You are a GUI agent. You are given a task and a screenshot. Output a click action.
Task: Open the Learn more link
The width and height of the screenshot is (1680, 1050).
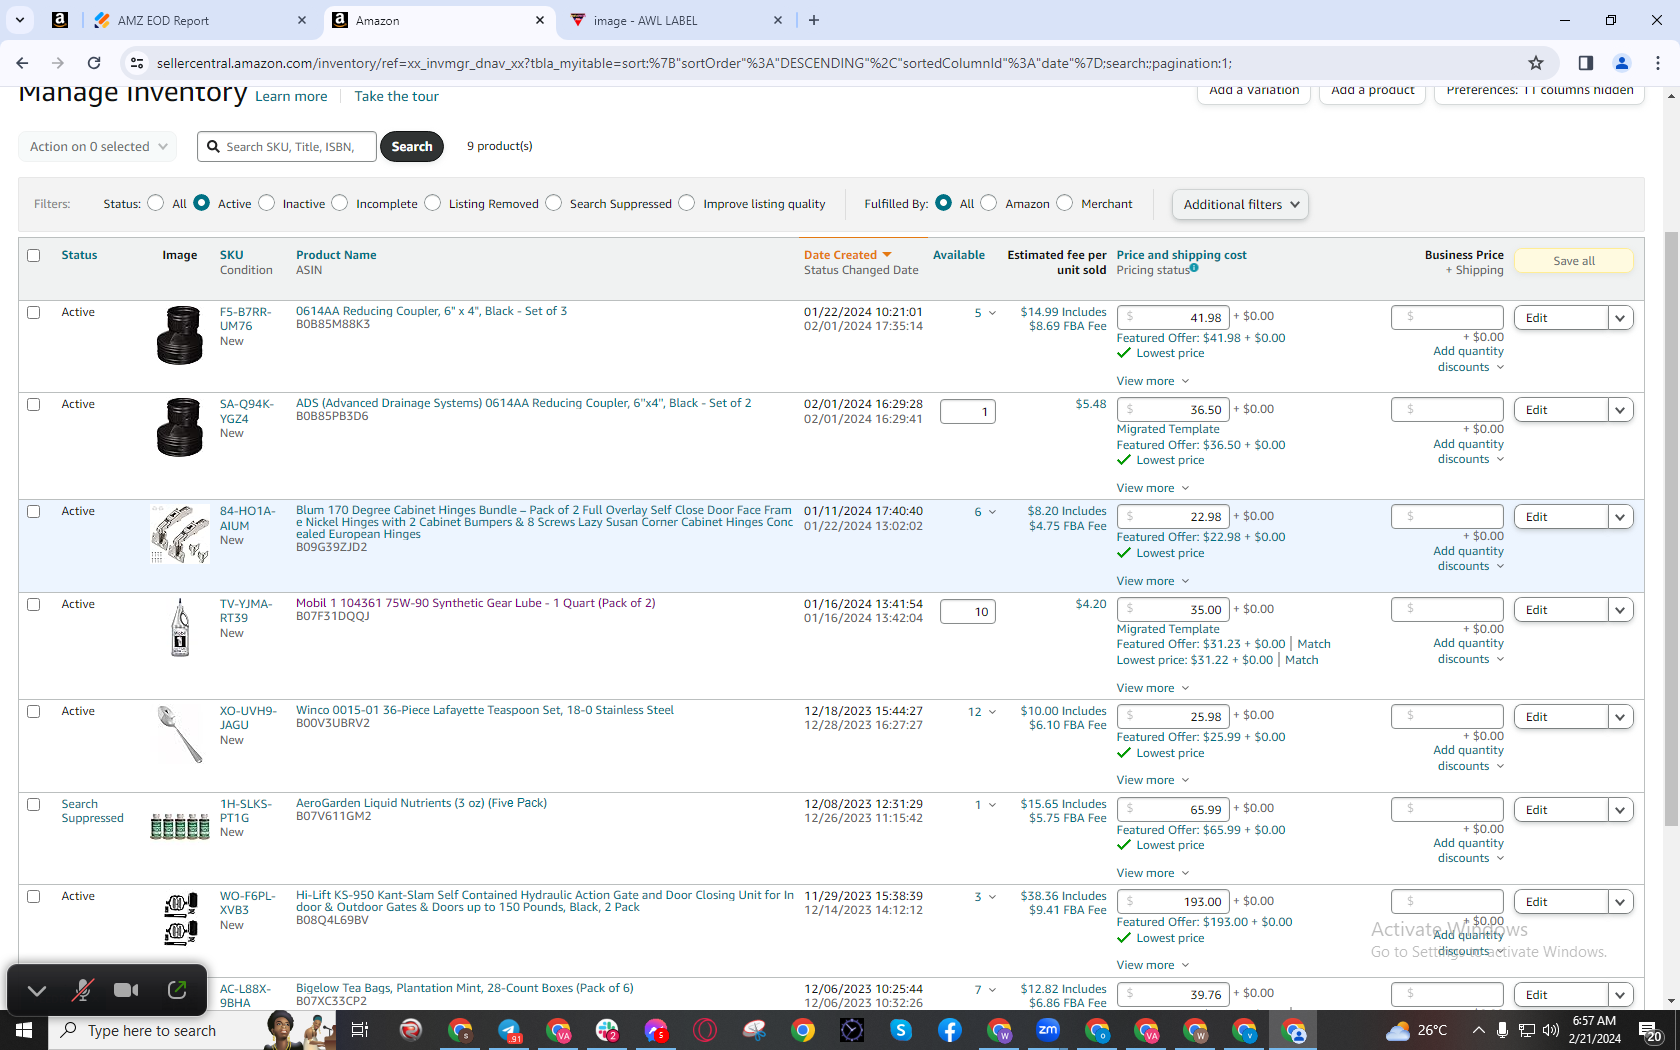click(291, 96)
